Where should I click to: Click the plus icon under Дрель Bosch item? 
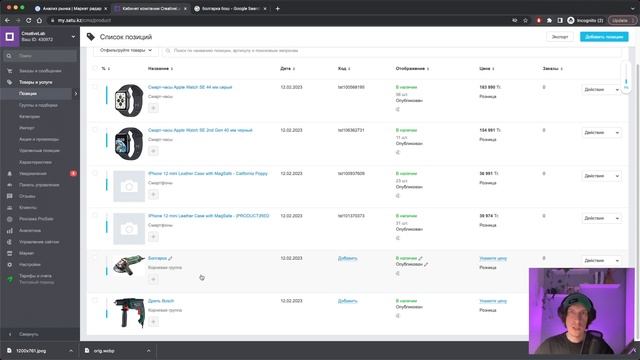[153, 322]
